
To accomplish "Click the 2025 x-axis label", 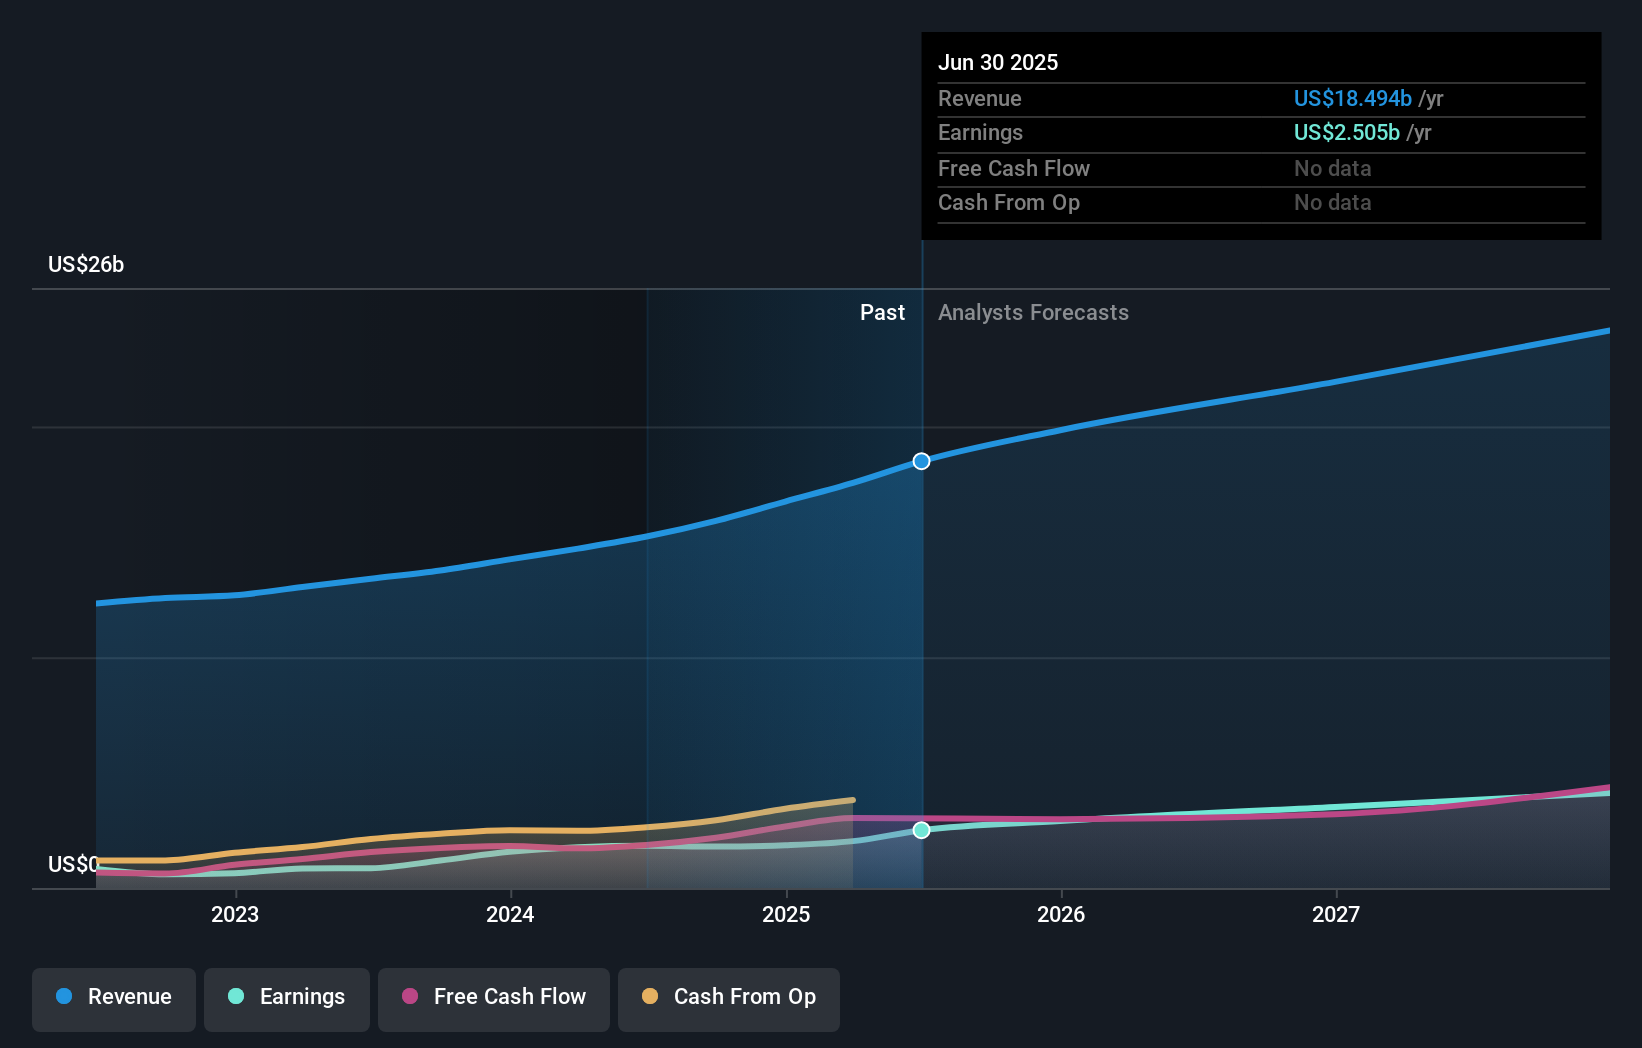I will click(786, 914).
